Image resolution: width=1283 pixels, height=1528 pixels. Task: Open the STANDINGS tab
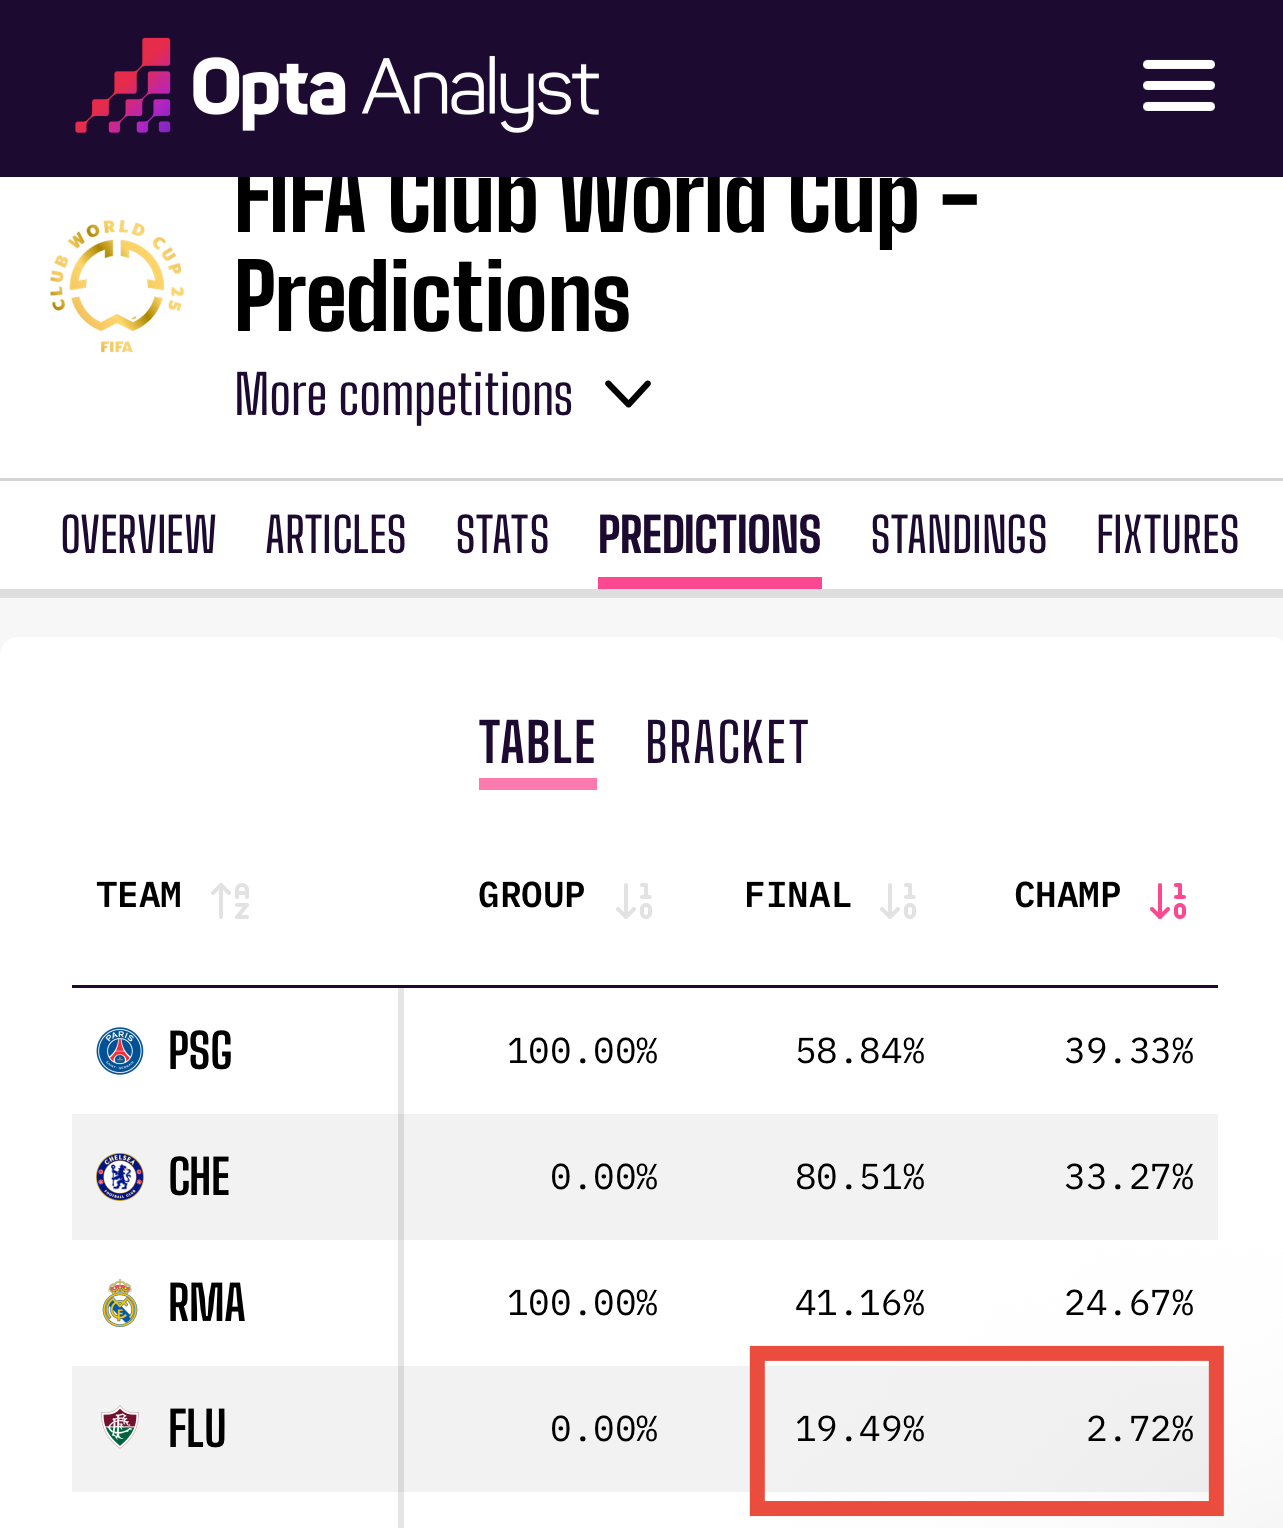click(959, 535)
